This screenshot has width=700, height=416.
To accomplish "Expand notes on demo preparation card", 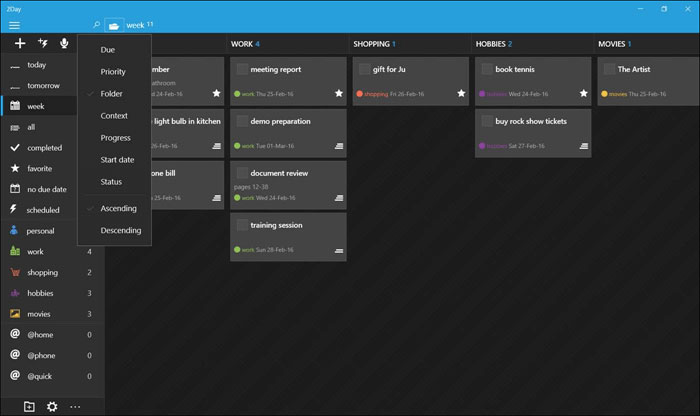I will pos(339,146).
